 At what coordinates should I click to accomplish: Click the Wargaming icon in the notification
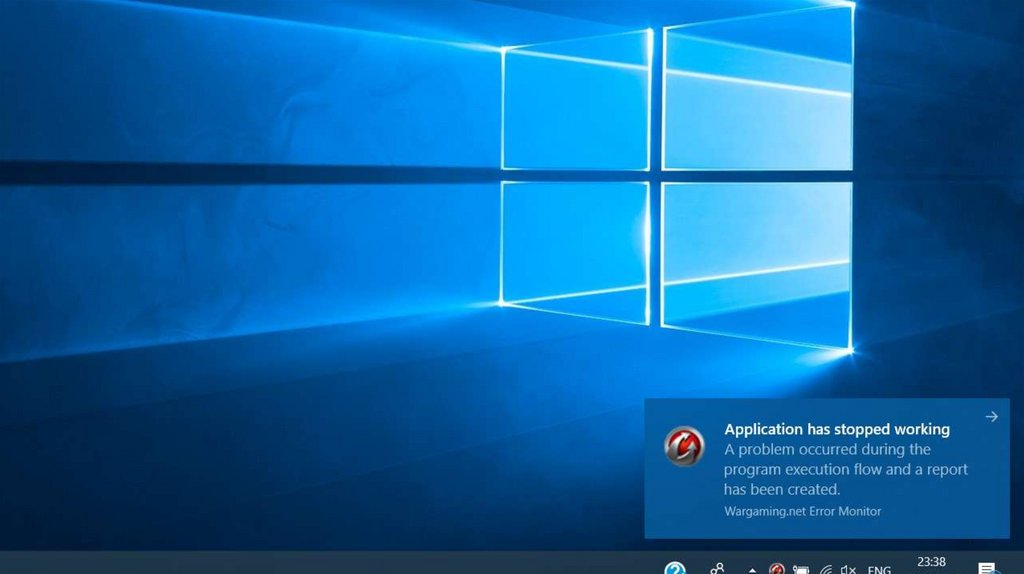pos(684,446)
